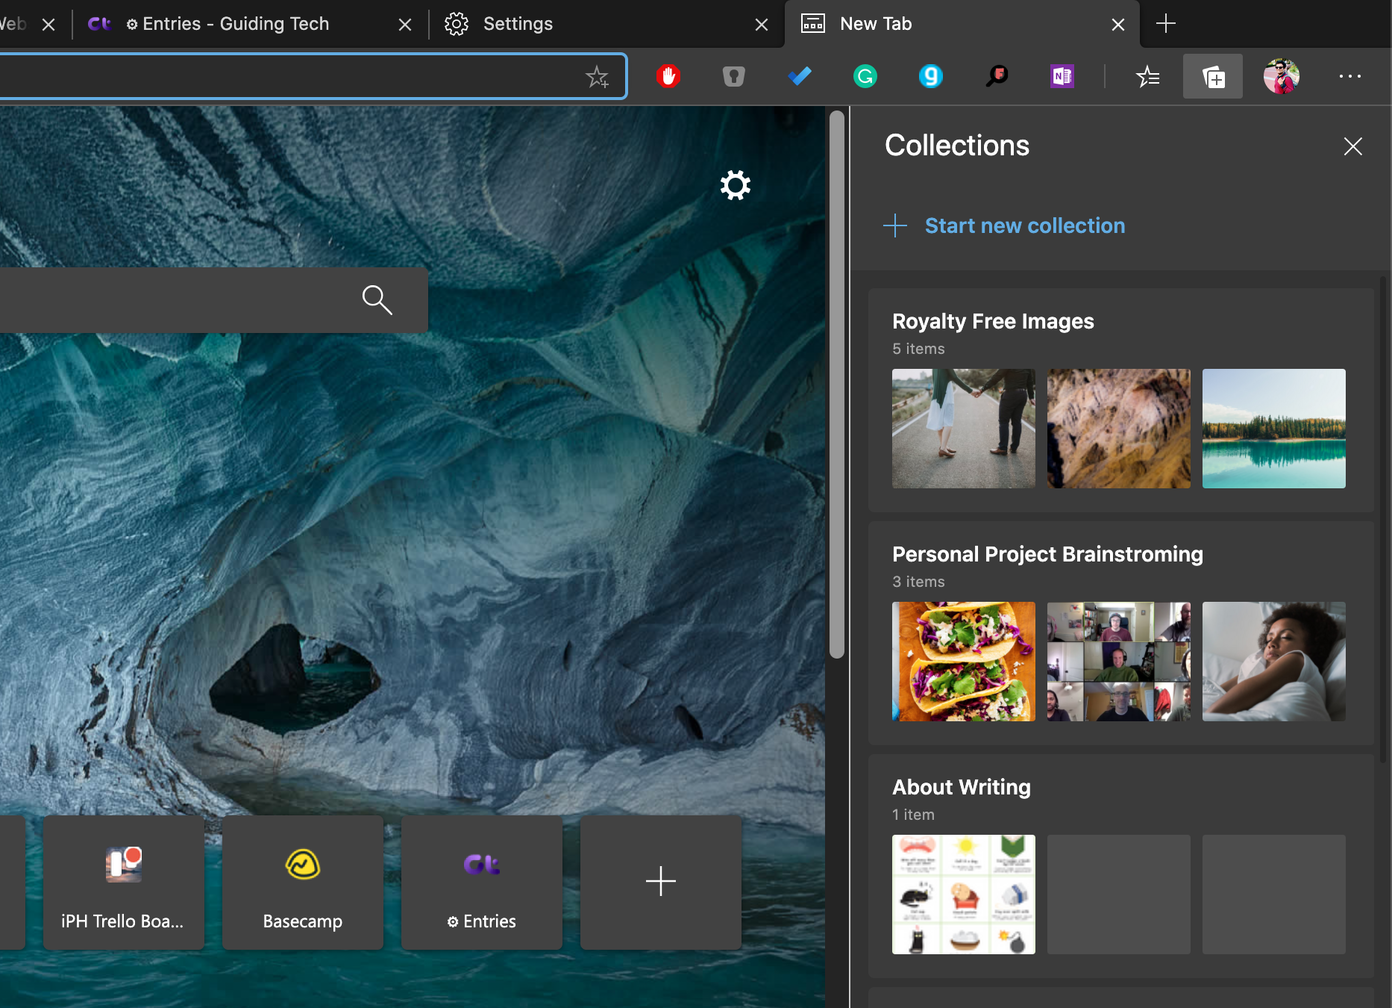Open the tacos thumbnail in Personal Project Brainstroming
The image size is (1392, 1008).
(x=963, y=661)
